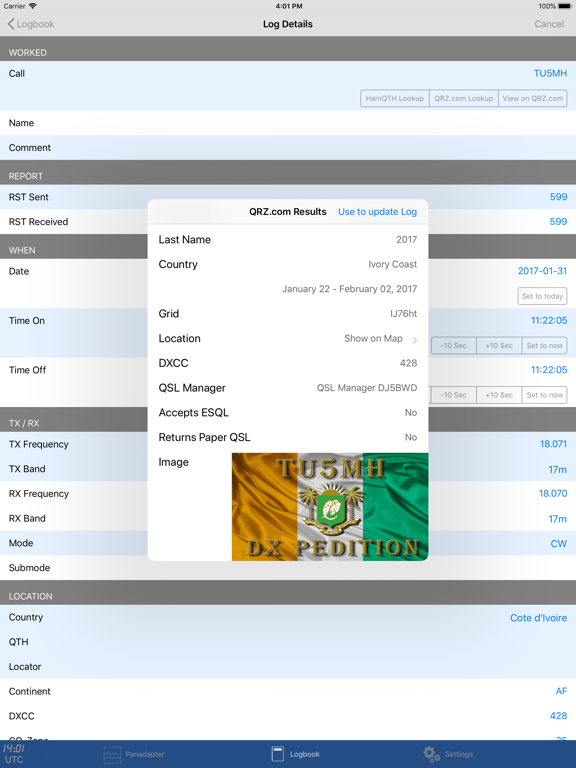
Task: Select the Submode row
Action: (x=288, y=568)
